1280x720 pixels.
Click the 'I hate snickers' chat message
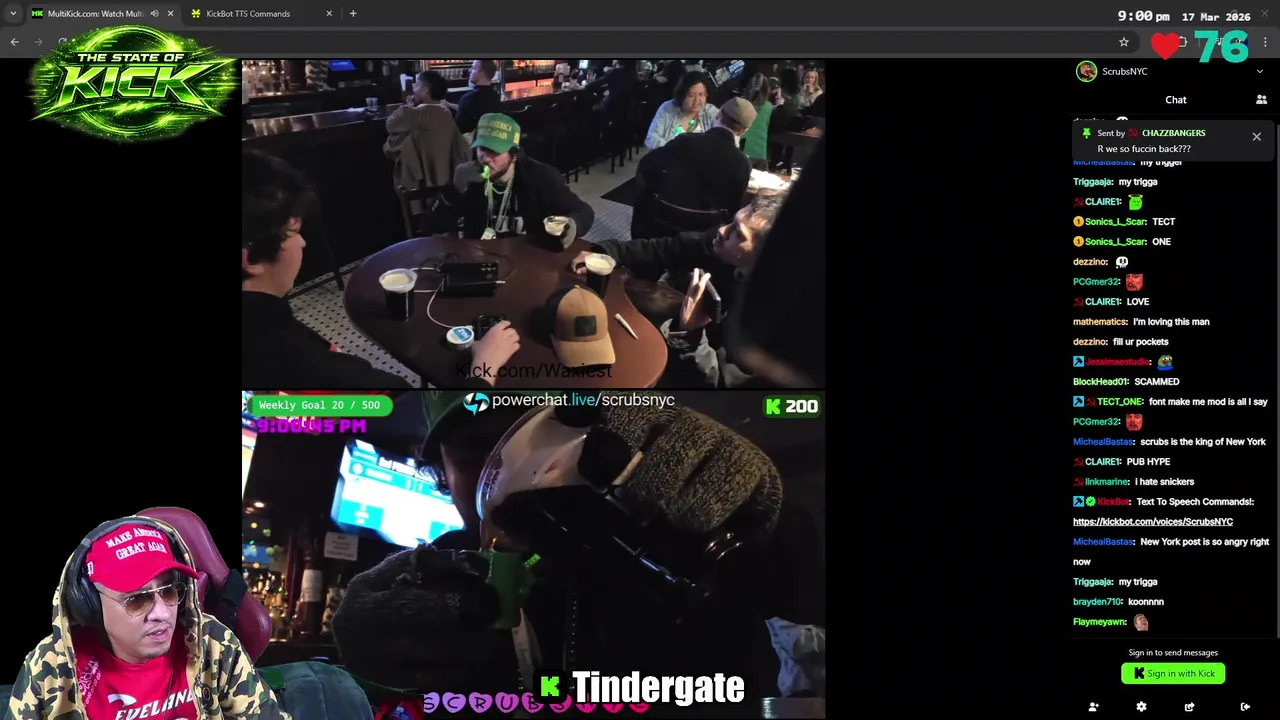point(1164,482)
